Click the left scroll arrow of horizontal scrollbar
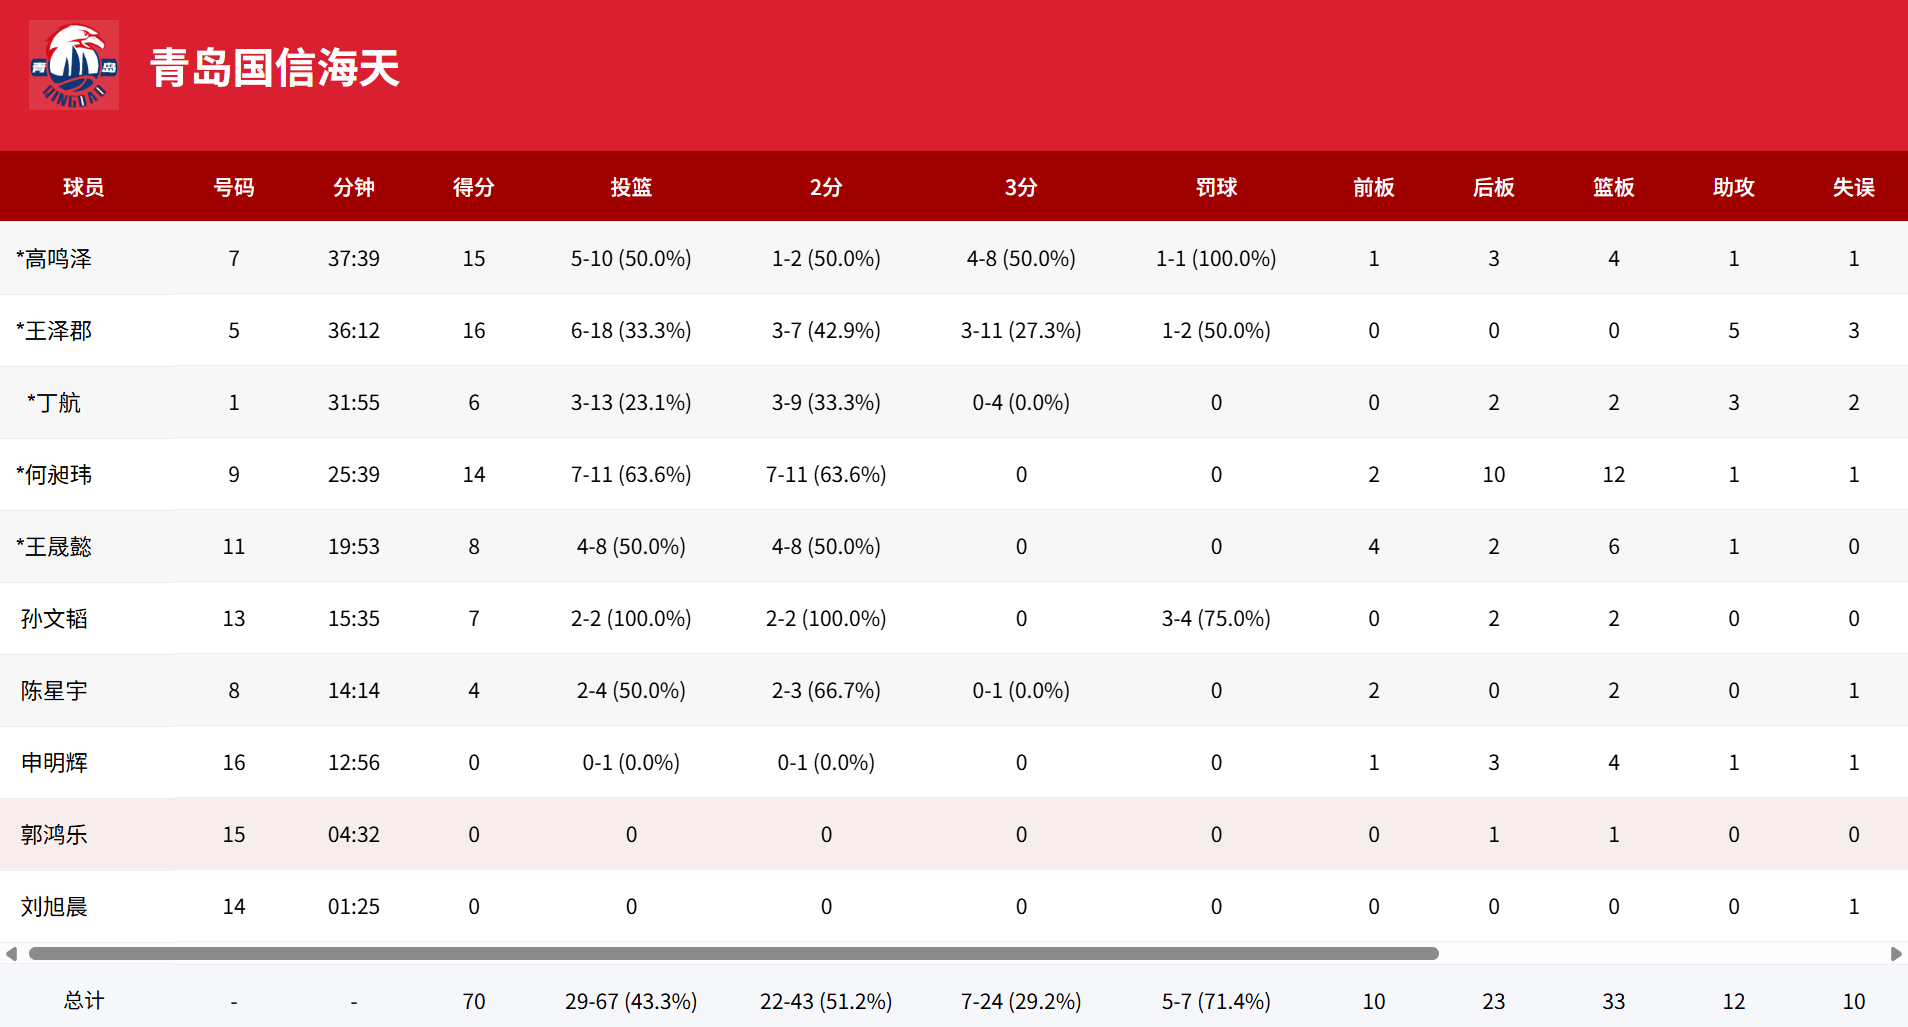Screen dimensions: 1908x1027 [x=11, y=953]
